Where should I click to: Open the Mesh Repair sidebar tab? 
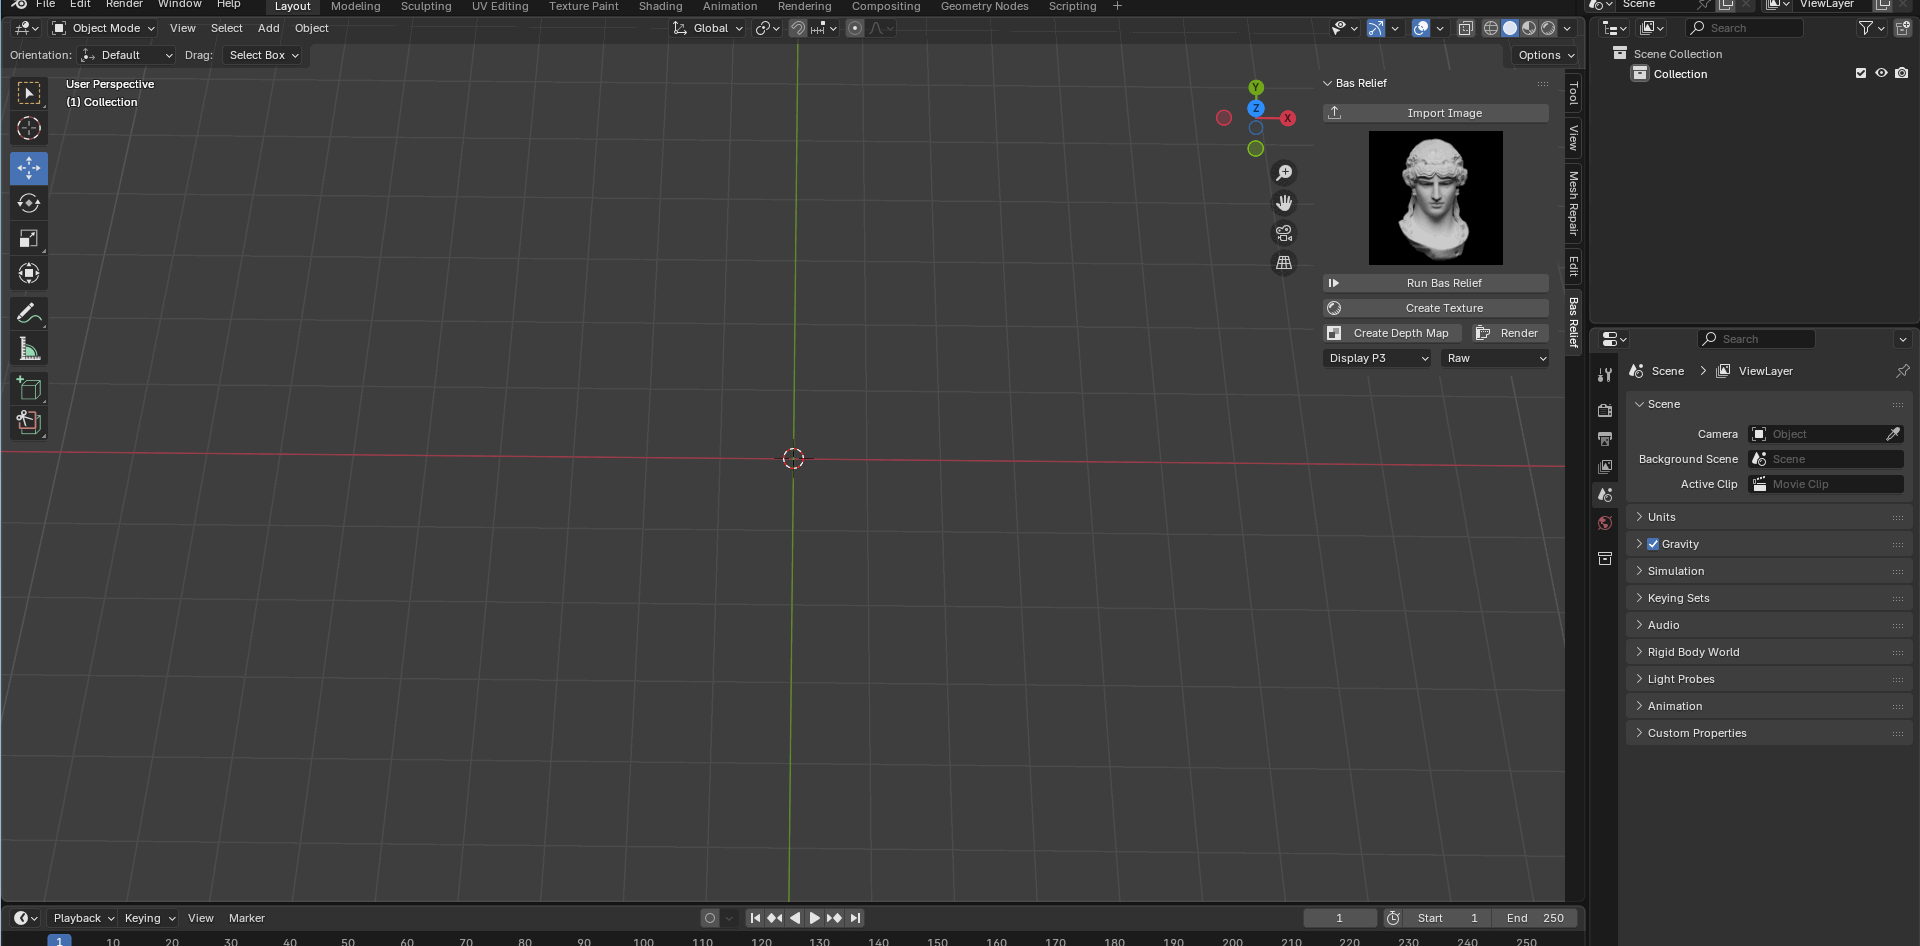pyautogui.click(x=1573, y=203)
